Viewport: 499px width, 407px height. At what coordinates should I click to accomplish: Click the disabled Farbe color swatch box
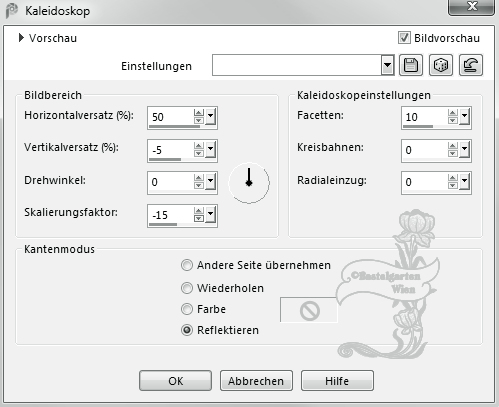[x=309, y=310]
